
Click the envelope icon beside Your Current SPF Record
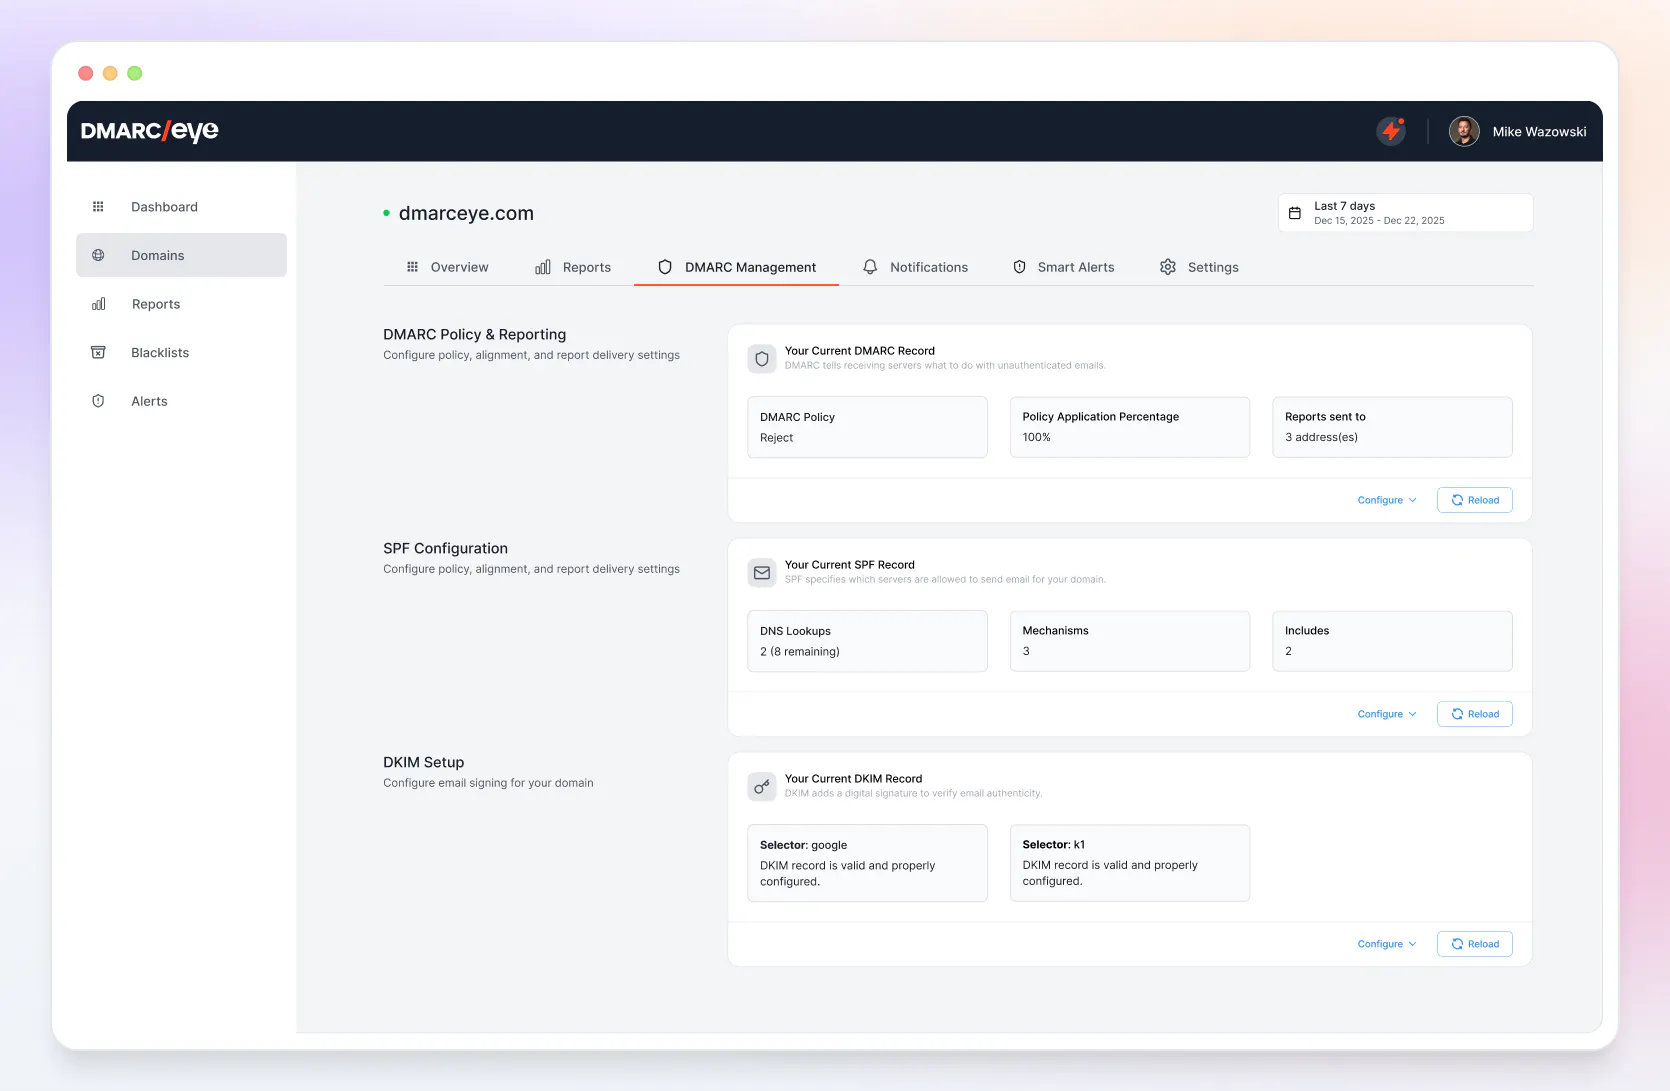762,573
